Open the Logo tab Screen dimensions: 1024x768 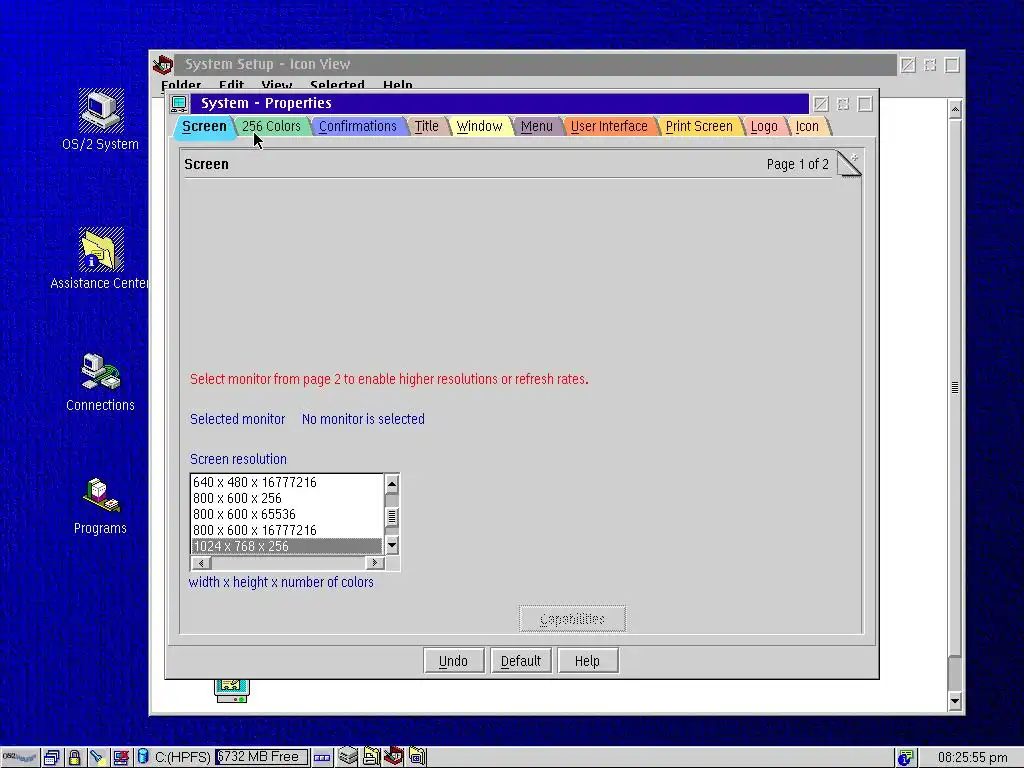(763, 126)
